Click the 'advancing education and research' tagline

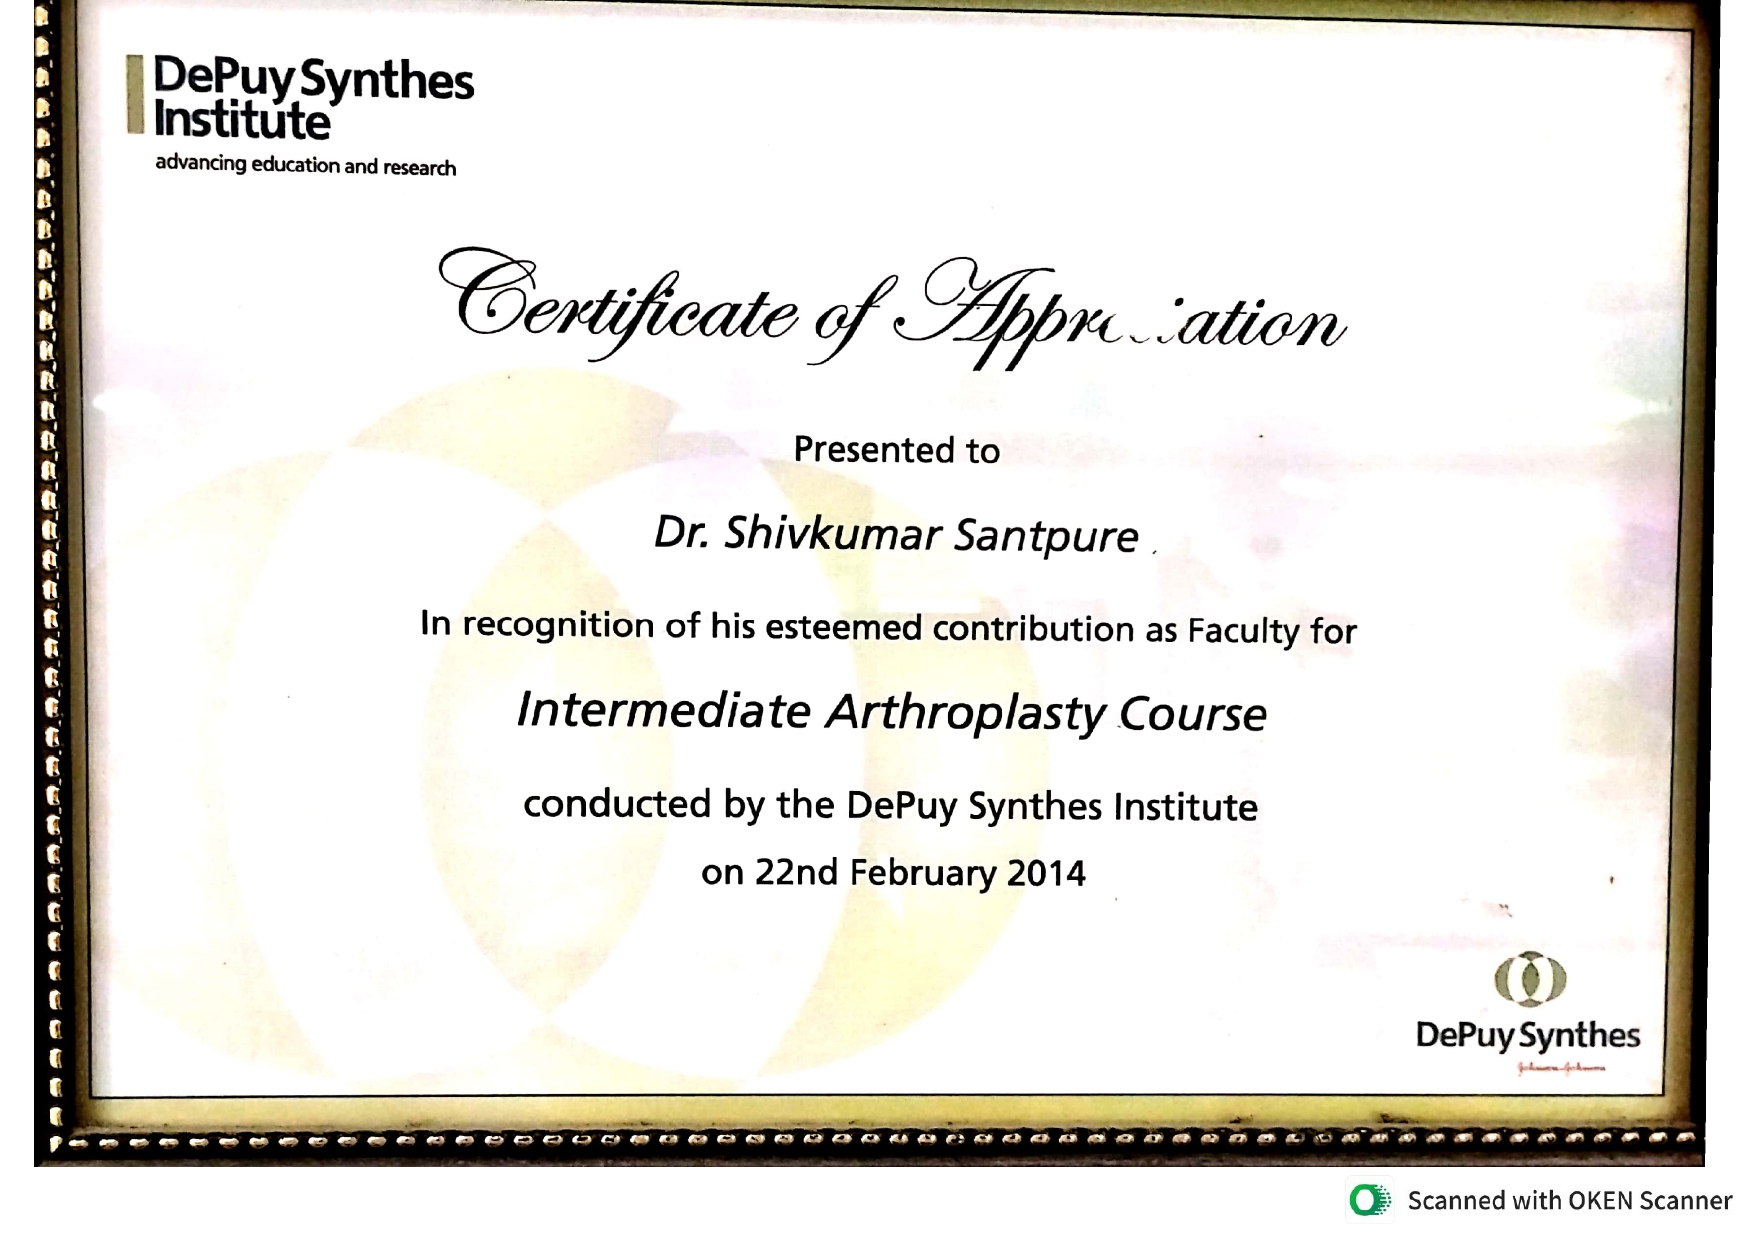pyautogui.click(x=305, y=166)
